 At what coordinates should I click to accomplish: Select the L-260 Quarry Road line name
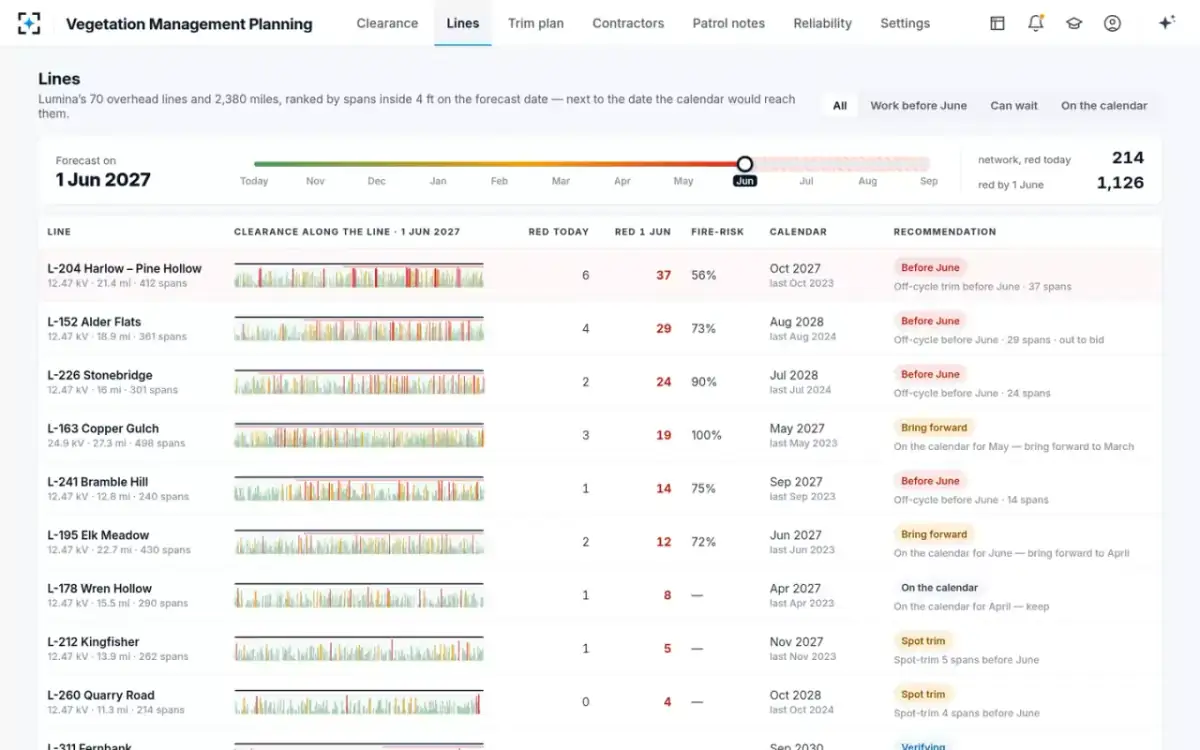[x=101, y=695]
